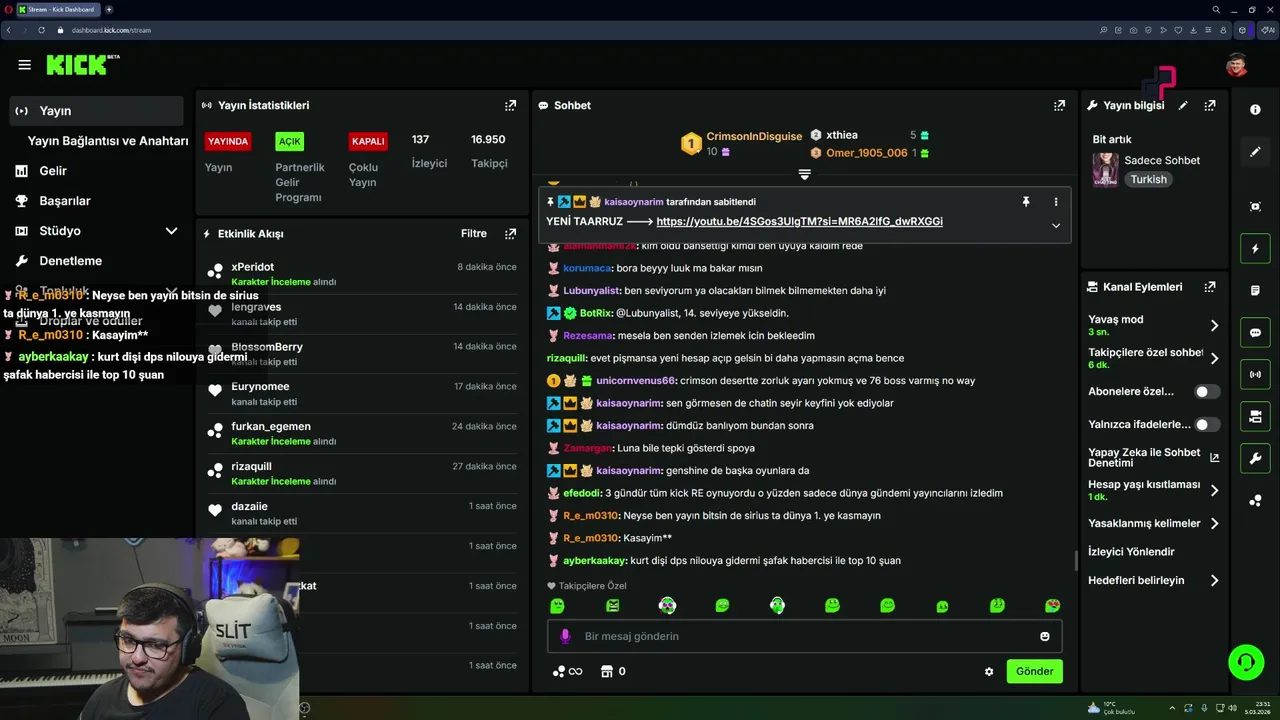Image resolution: width=1280 pixels, height=720 pixels.
Task: Pop out the Etkinlik Akışı panel
Action: click(x=511, y=233)
